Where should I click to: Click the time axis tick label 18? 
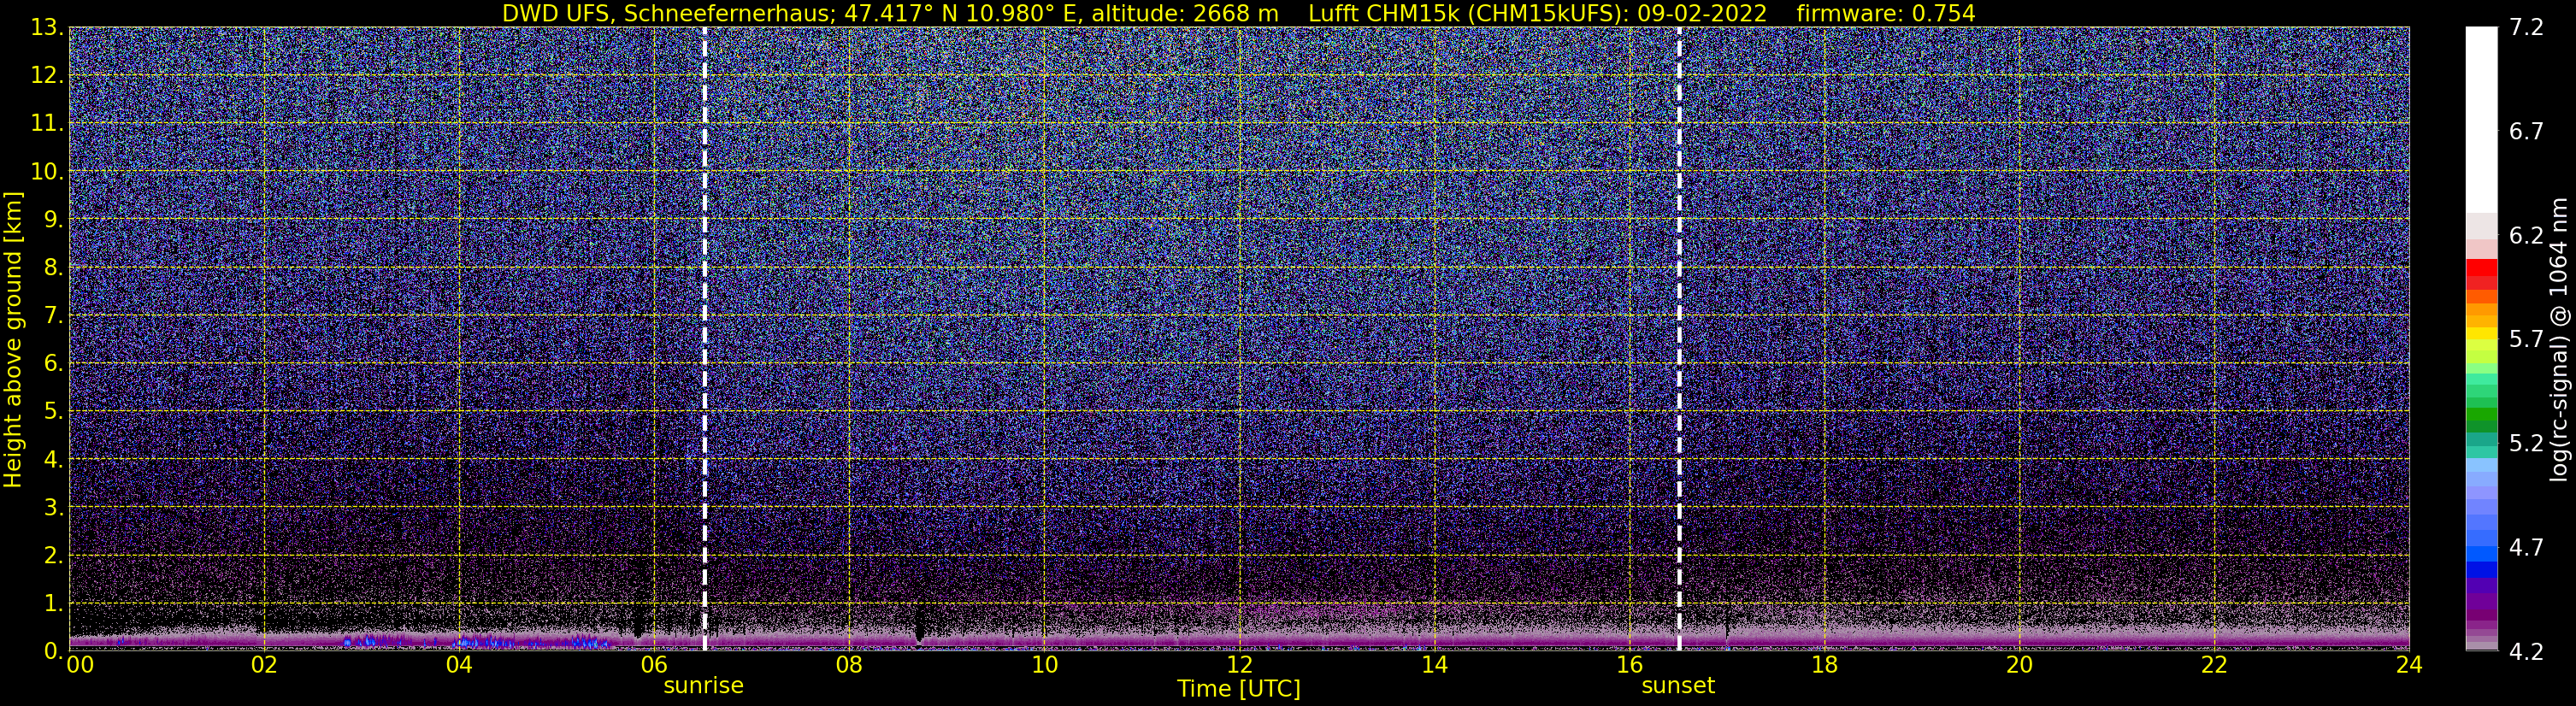point(1824,665)
